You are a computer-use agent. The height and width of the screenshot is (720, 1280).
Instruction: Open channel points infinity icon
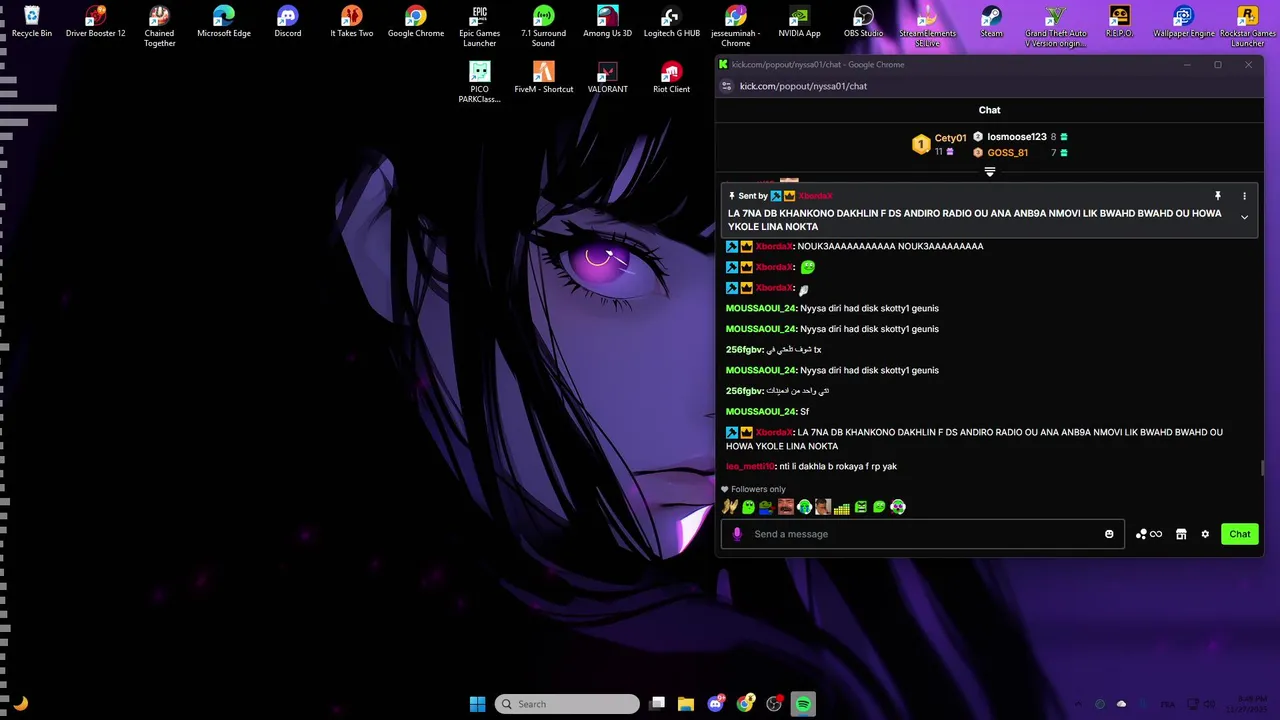point(1149,534)
